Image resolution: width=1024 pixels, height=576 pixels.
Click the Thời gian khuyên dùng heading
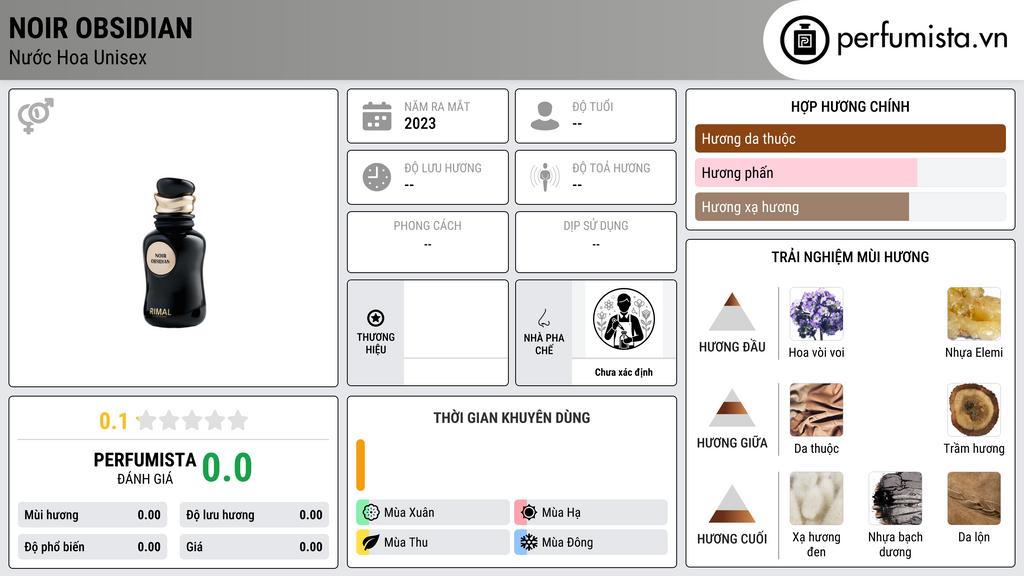[512, 418]
